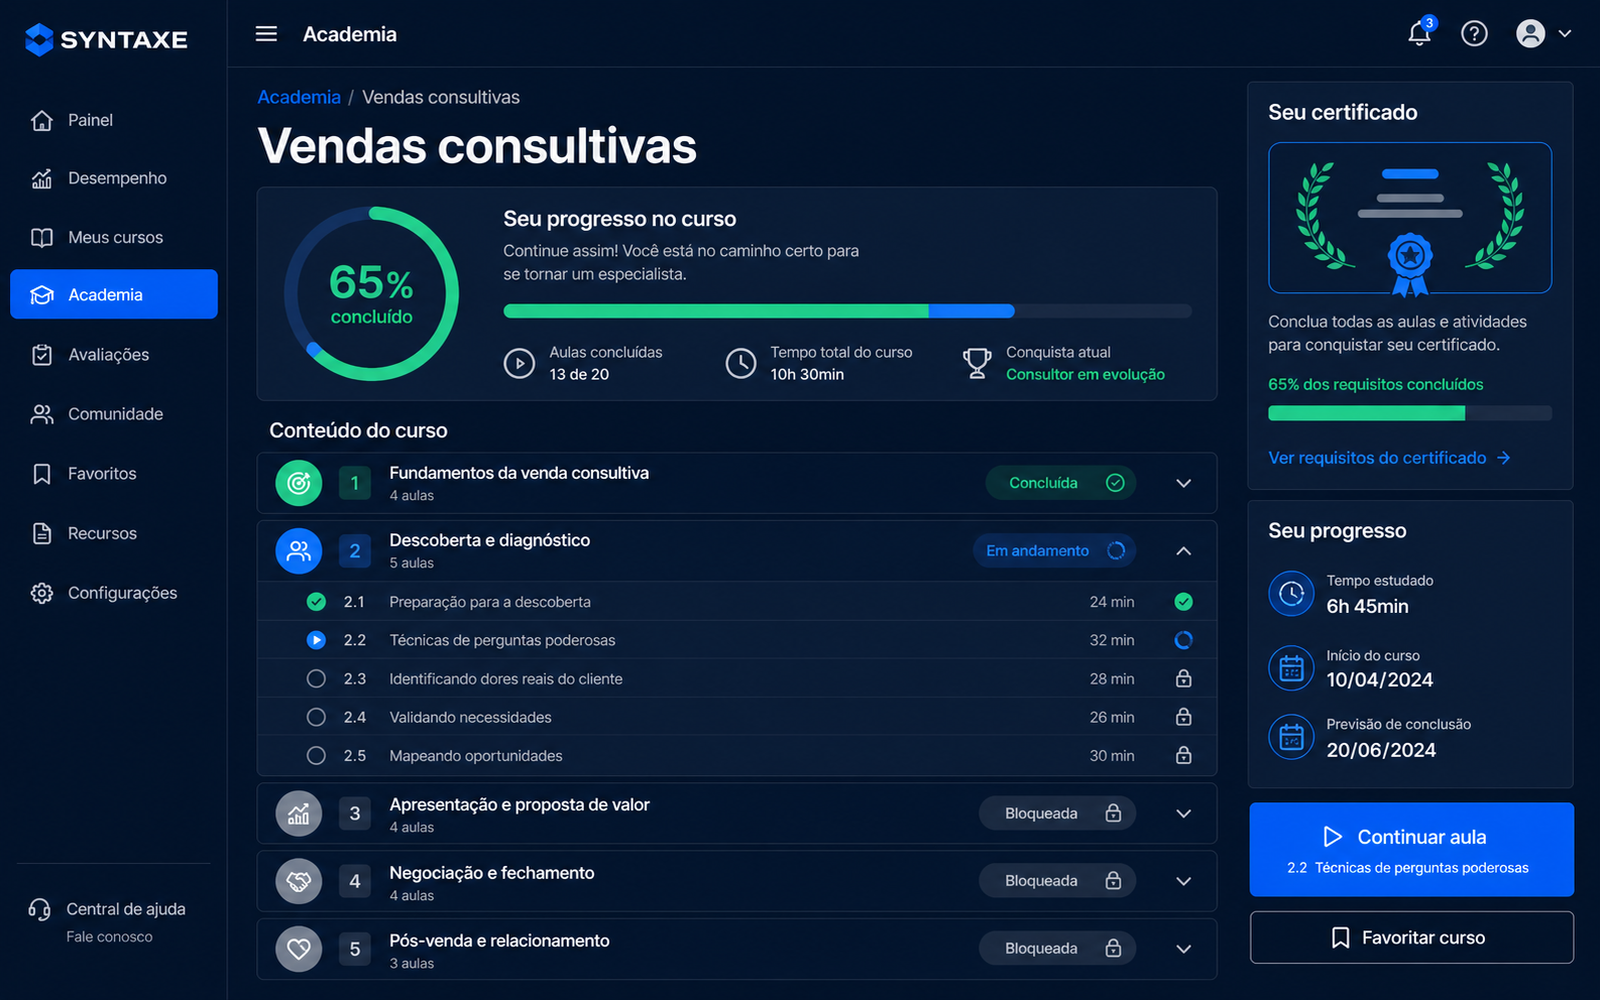Click the chart icon for module 3
The width and height of the screenshot is (1600, 1000).
click(x=299, y=814)
